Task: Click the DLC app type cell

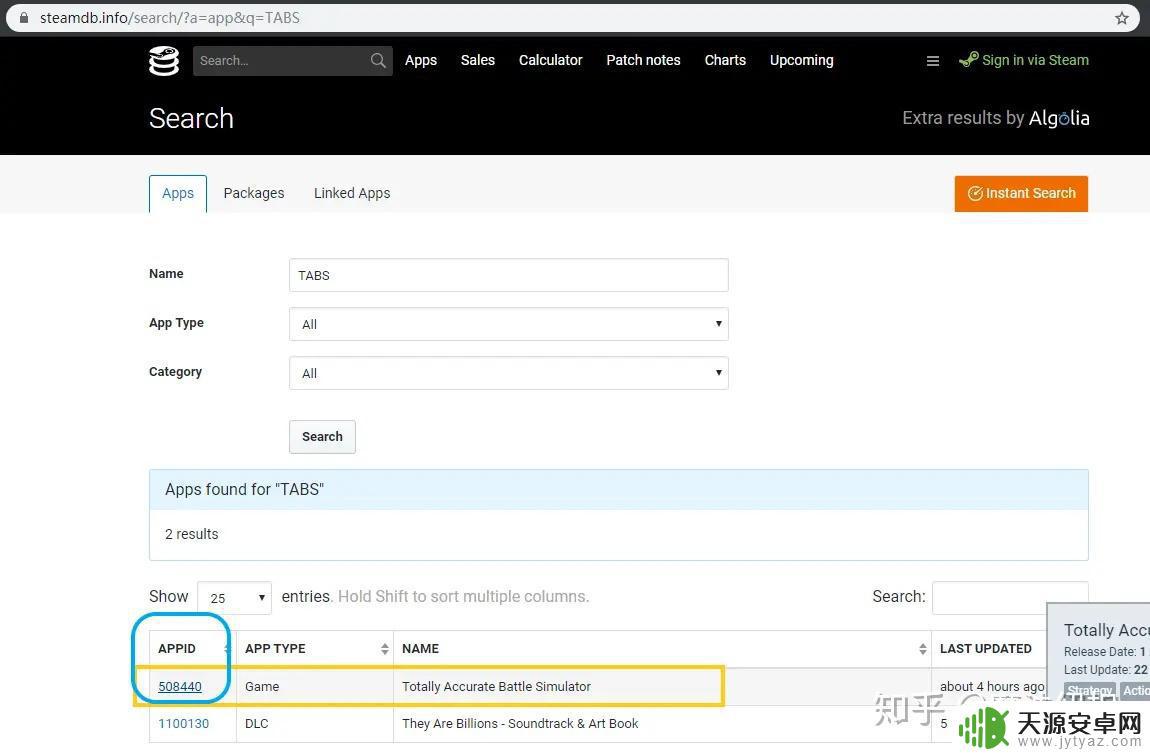Action: [257, 724]
